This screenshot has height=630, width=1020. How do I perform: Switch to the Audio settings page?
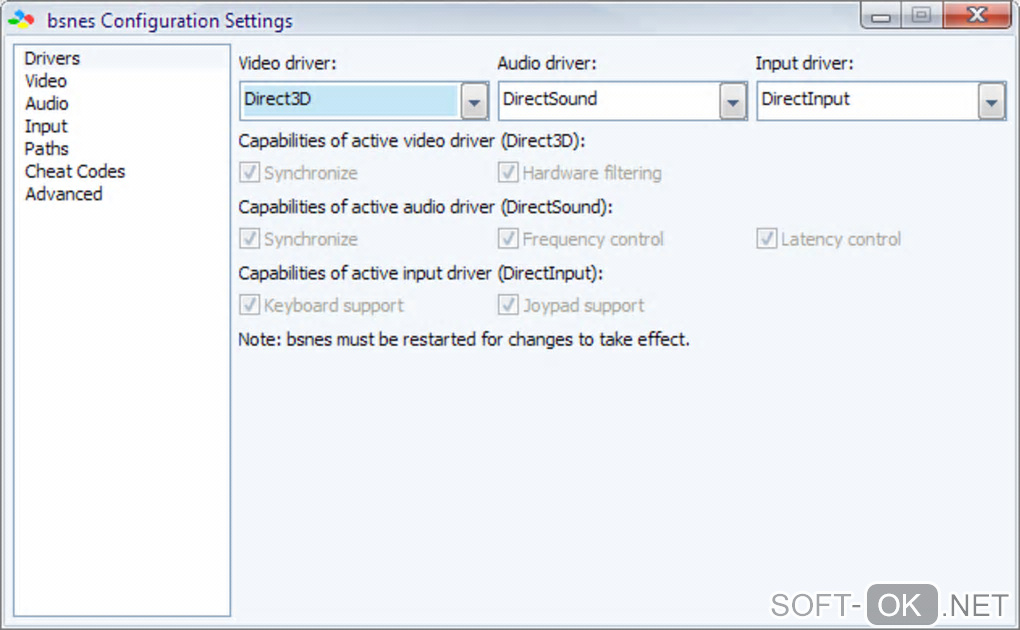47,104
